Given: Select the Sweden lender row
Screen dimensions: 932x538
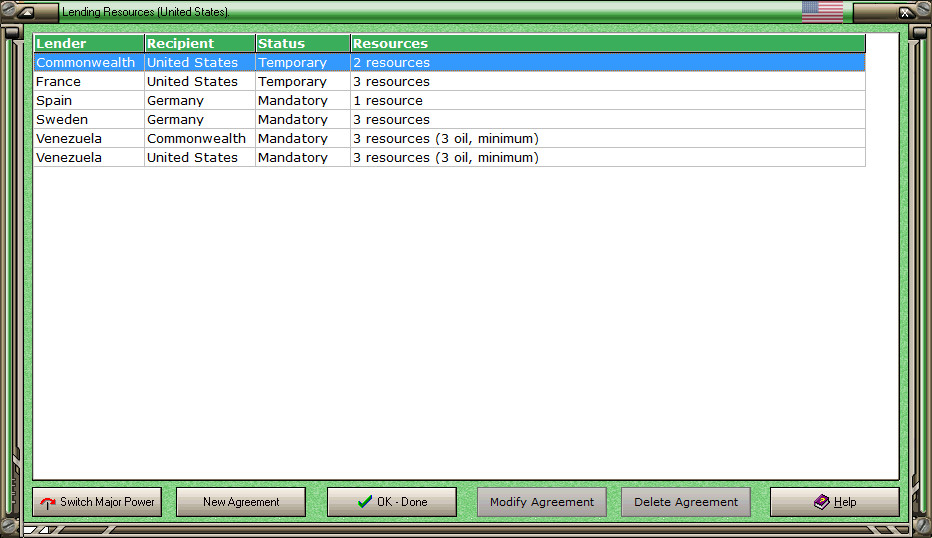Looking at the screenshot, I should (449, 119).
